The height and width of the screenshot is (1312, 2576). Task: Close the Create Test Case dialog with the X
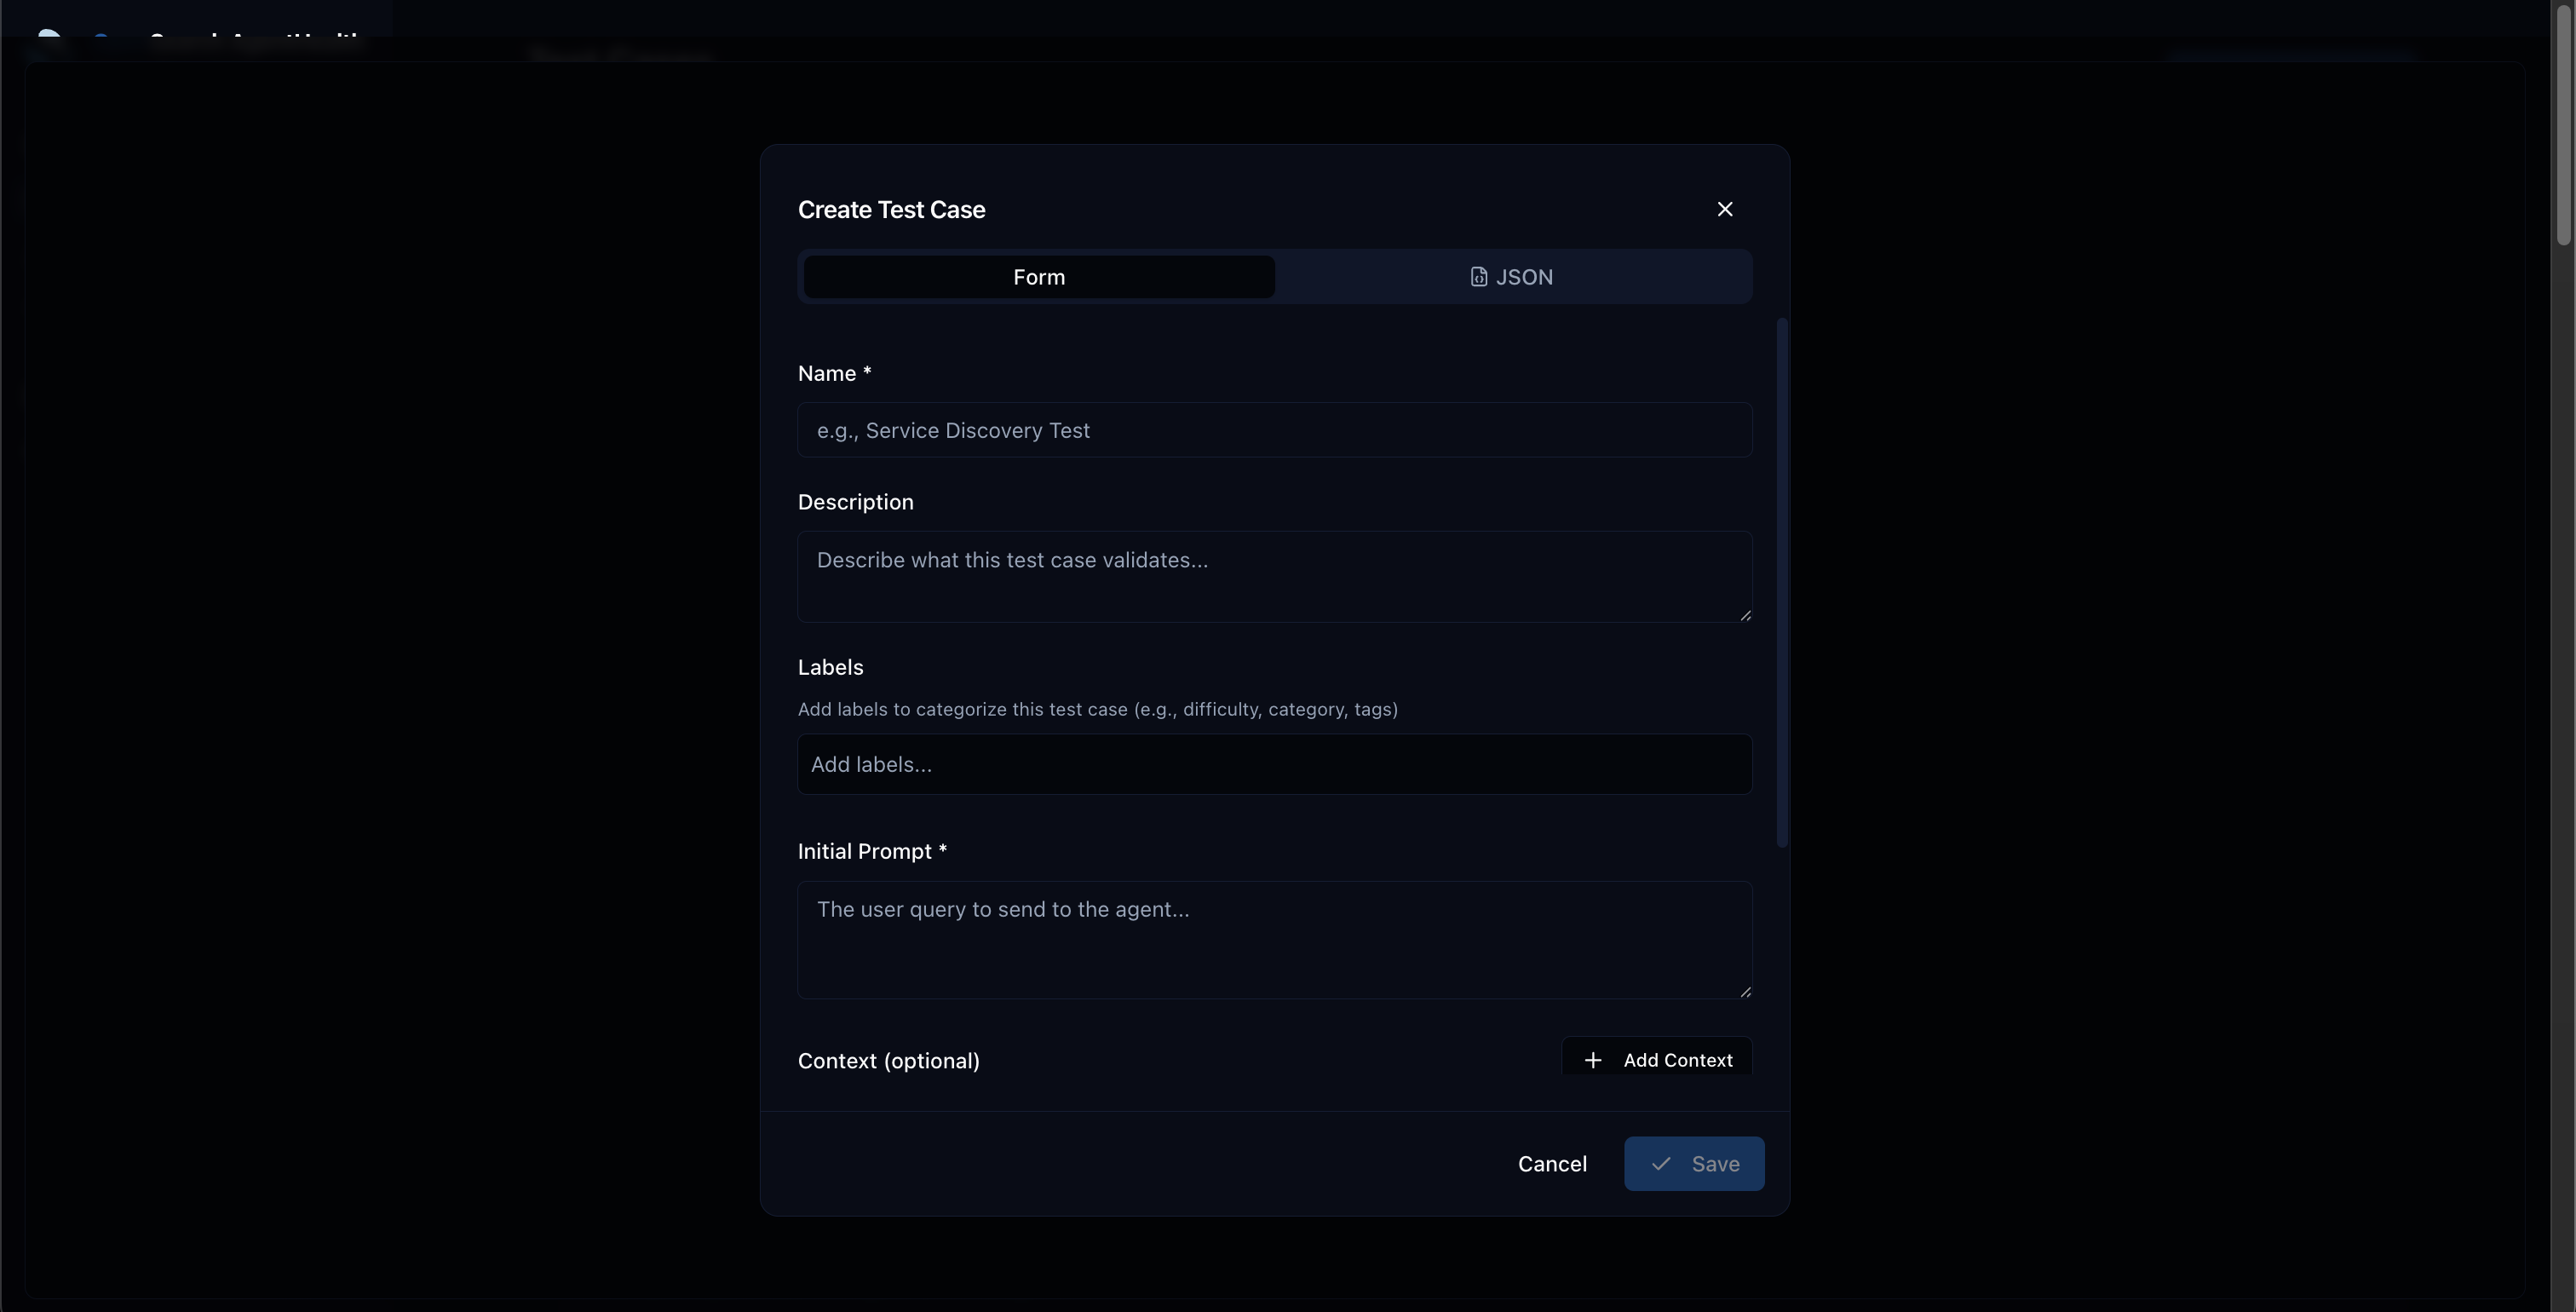[1725, 209]
